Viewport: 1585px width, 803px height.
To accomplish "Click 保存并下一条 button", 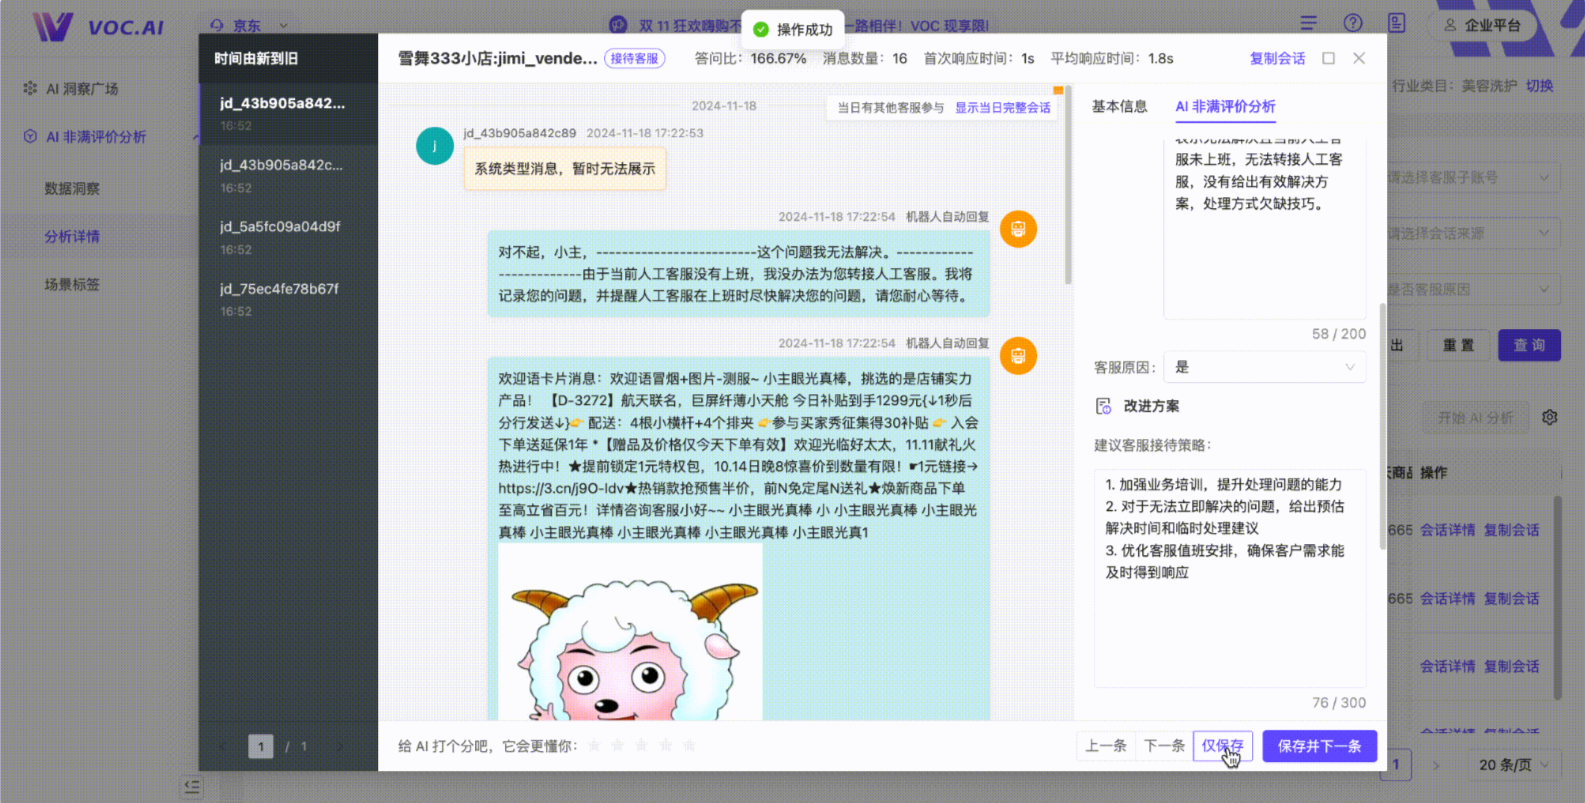I will tap(1319, 746).
